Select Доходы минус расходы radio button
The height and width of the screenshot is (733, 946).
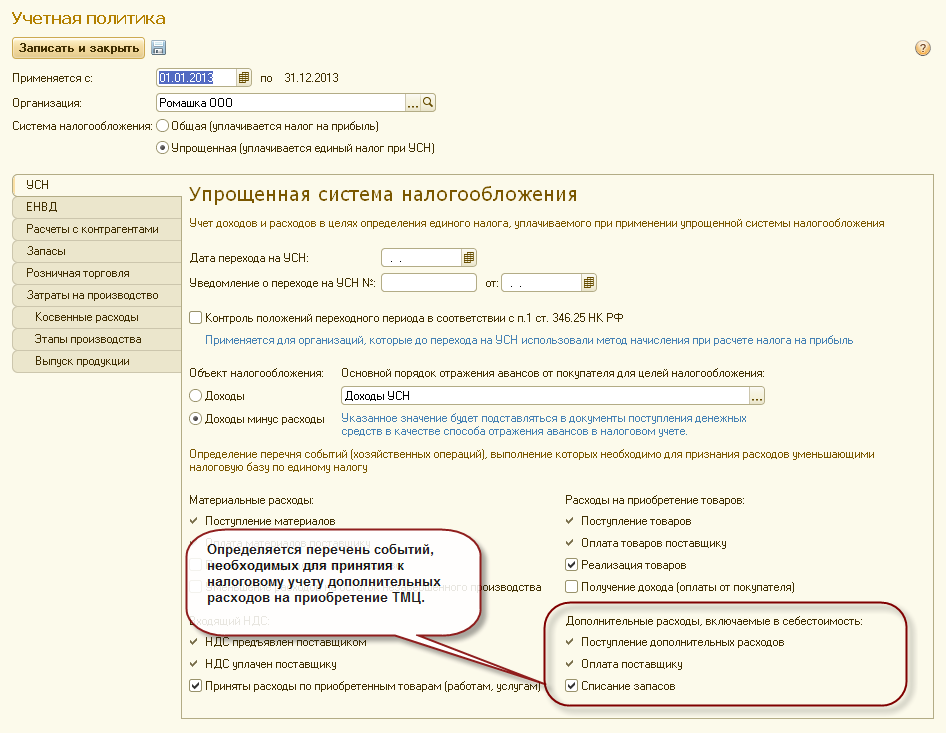195,419
